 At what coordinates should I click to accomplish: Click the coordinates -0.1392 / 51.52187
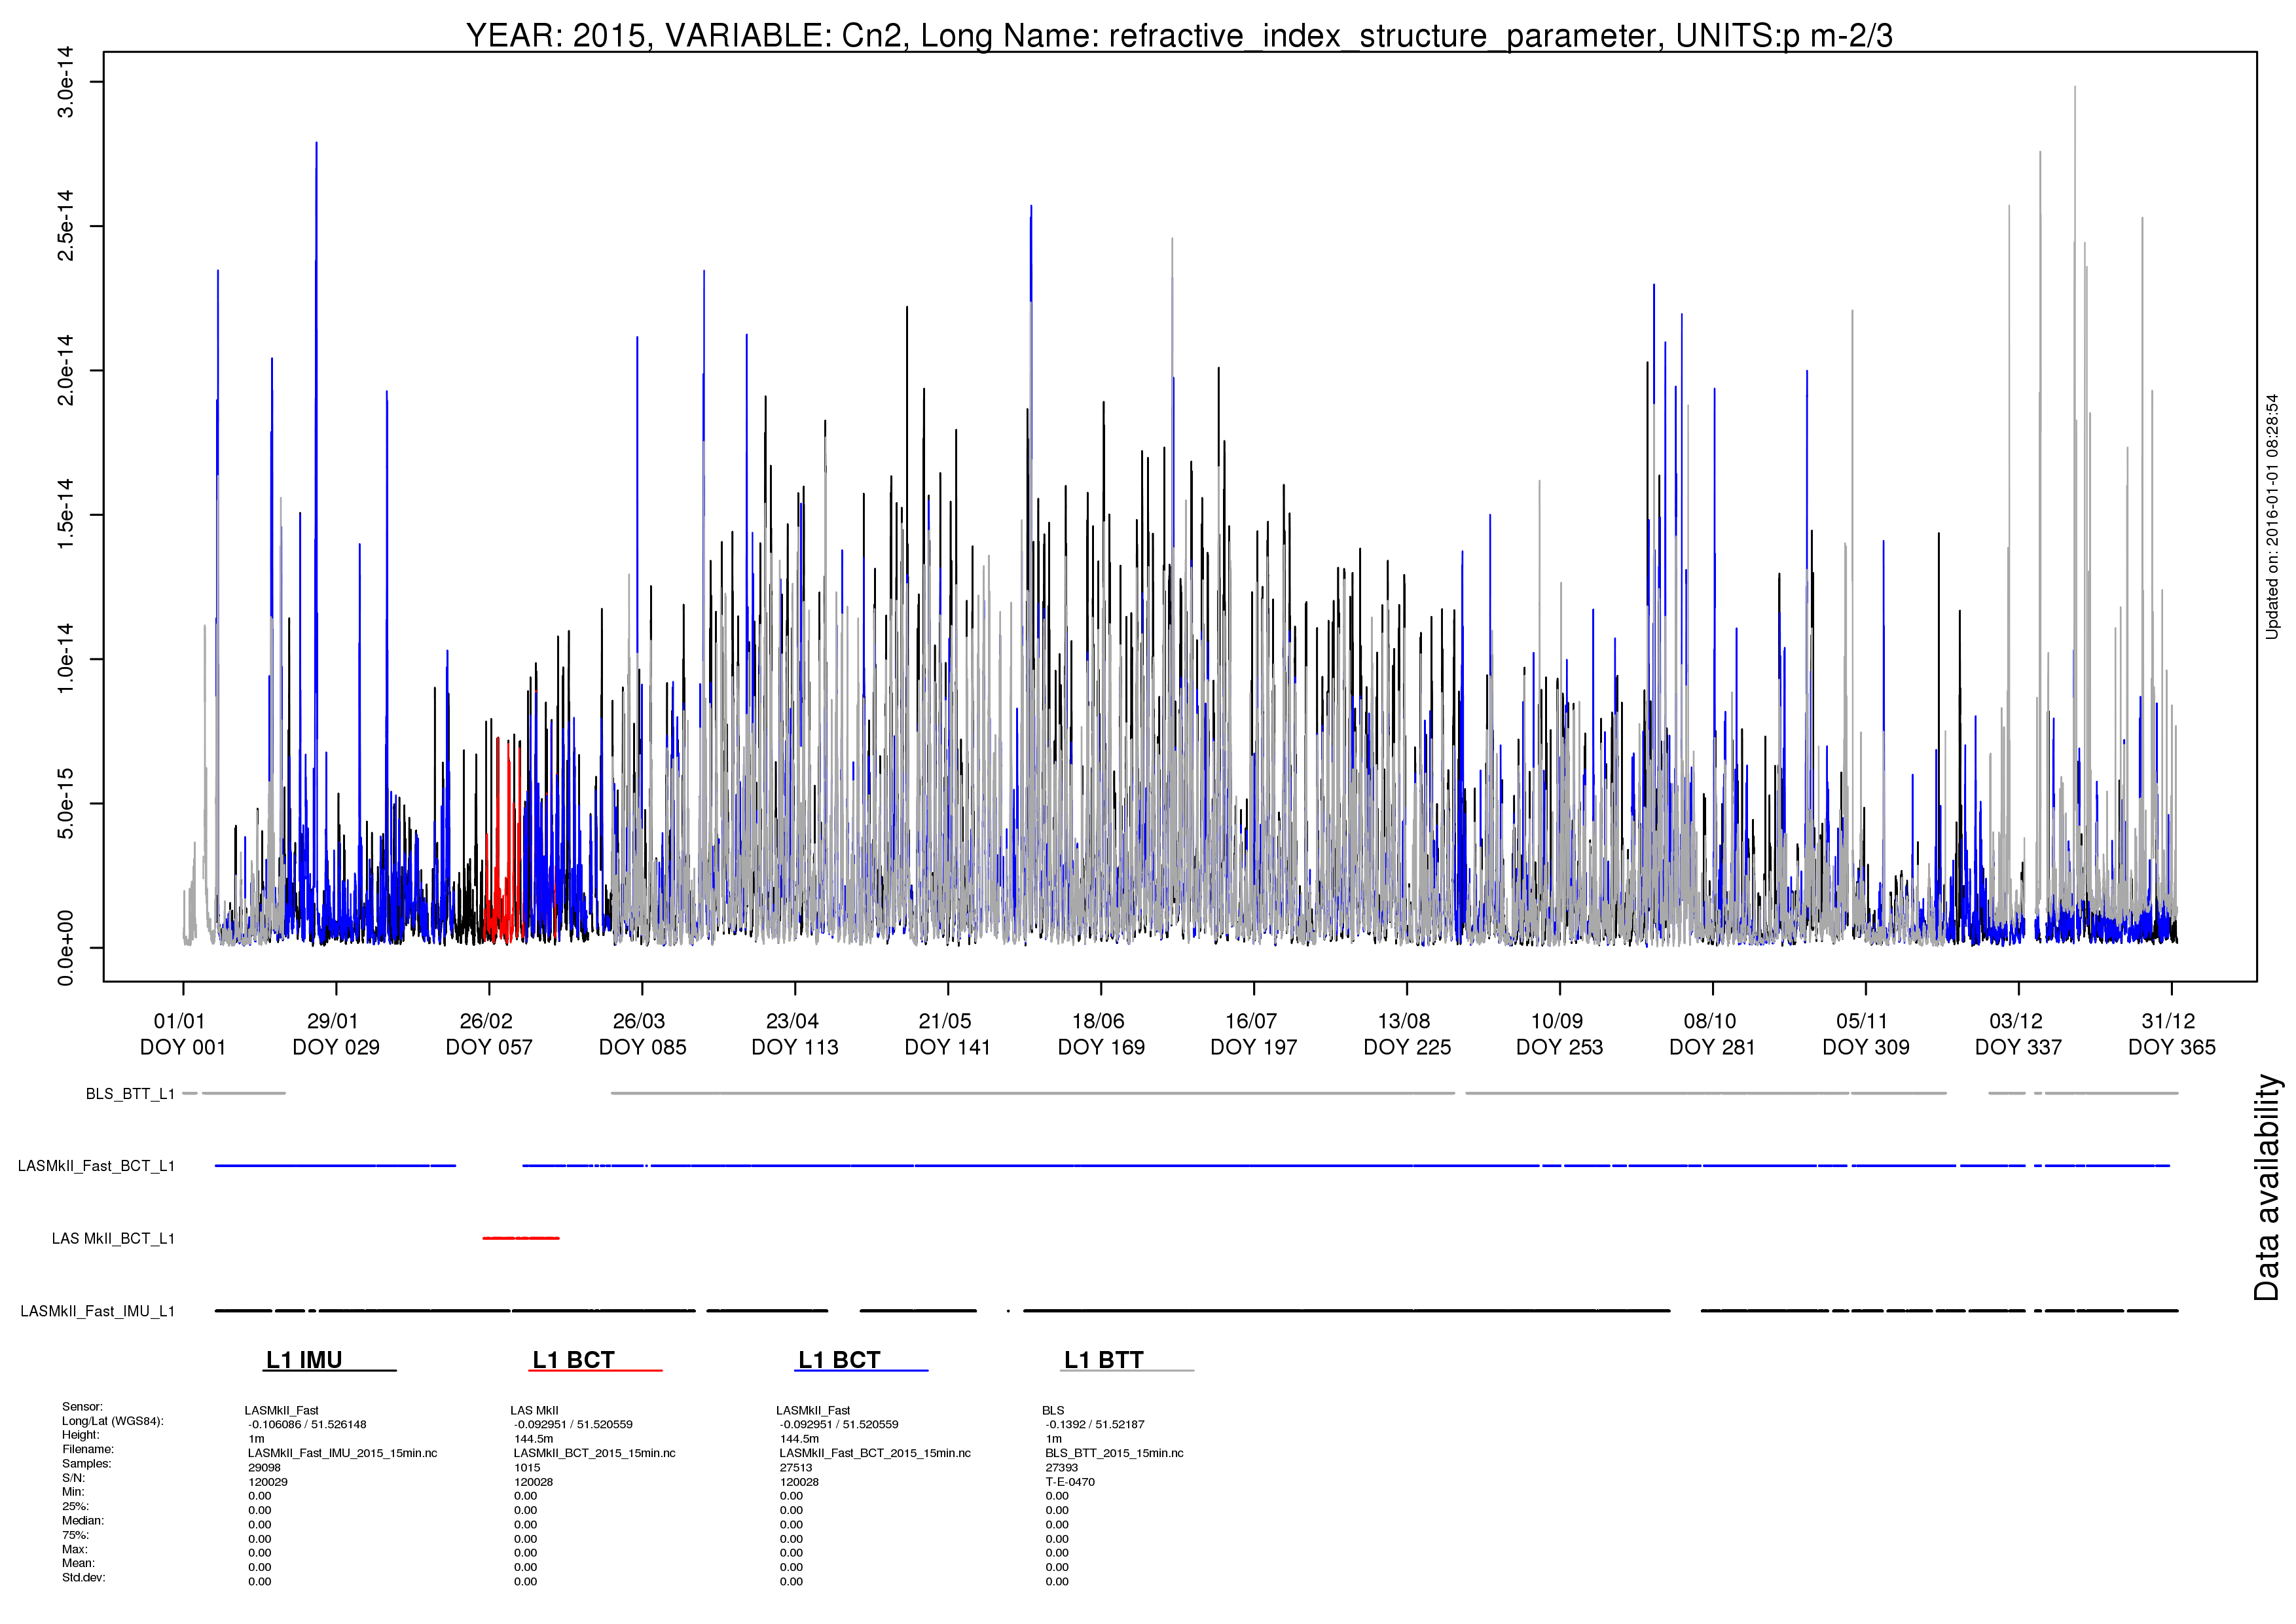click(1094, 1425)
